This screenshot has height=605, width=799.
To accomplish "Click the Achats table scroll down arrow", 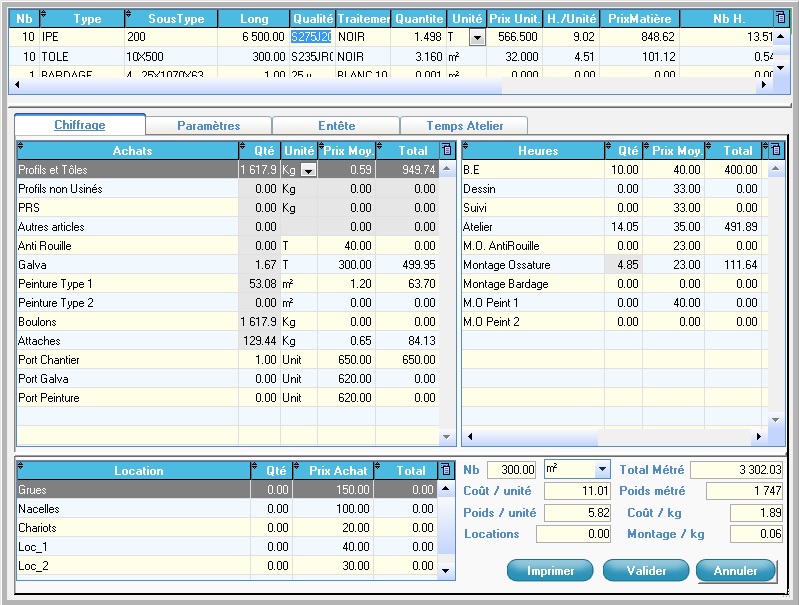I will pos(446,437).
